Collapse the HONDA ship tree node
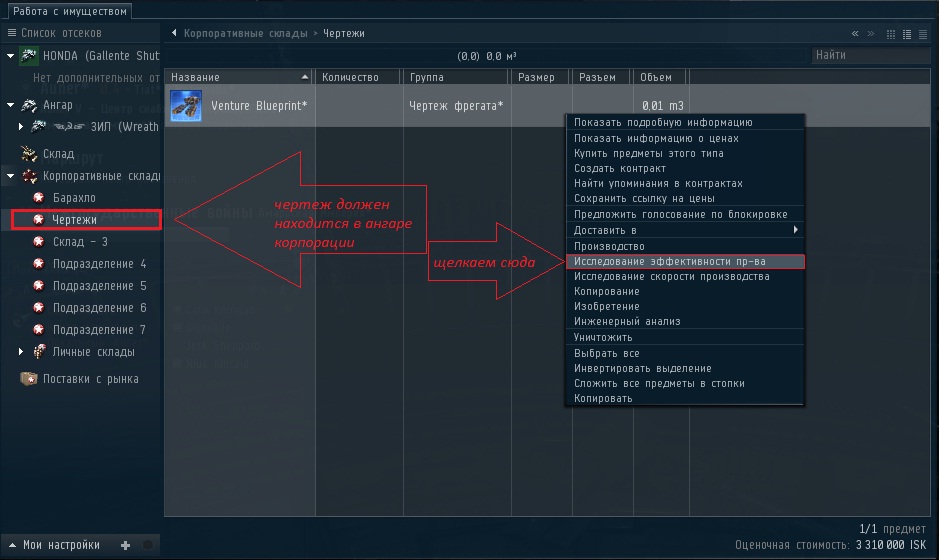Image resolution: width=939 pixels, height=560 pixels. pyautogui.click(x=11, y=56)
